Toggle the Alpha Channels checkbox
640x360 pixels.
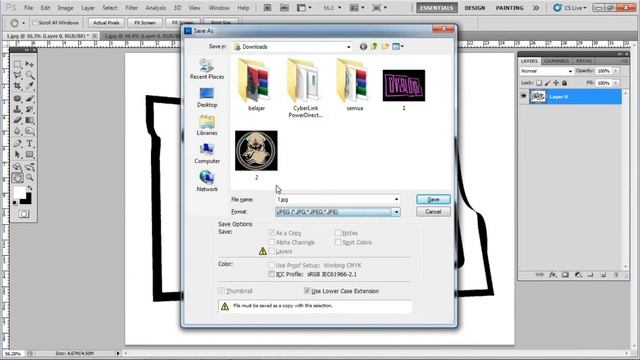(x=271, y=242)
